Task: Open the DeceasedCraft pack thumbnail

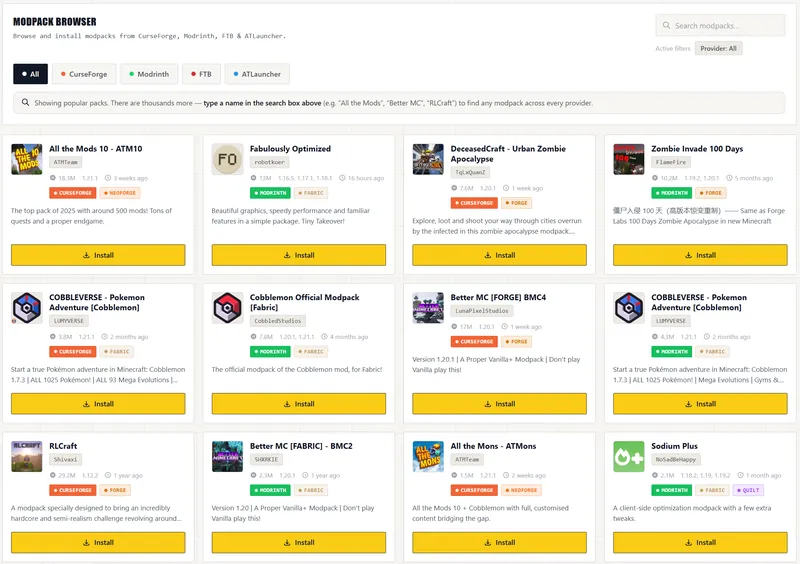Action: [x=428, y=159]
